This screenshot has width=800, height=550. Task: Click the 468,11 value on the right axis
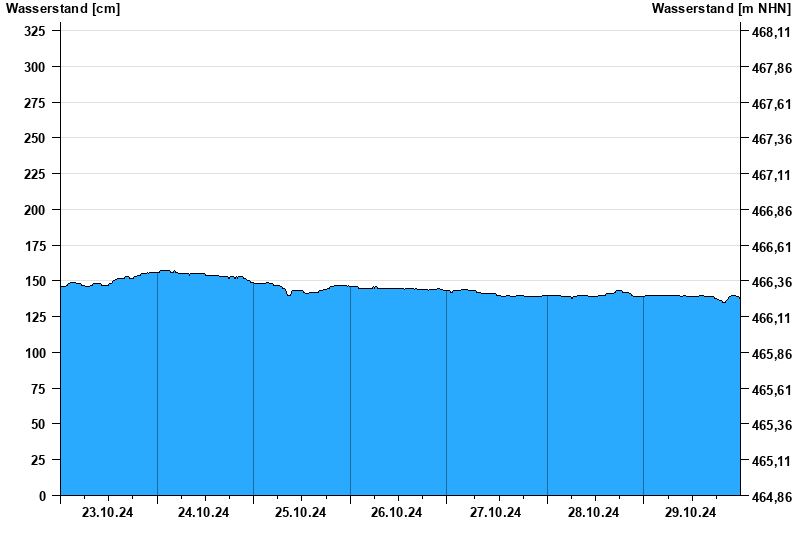[771, 32]
